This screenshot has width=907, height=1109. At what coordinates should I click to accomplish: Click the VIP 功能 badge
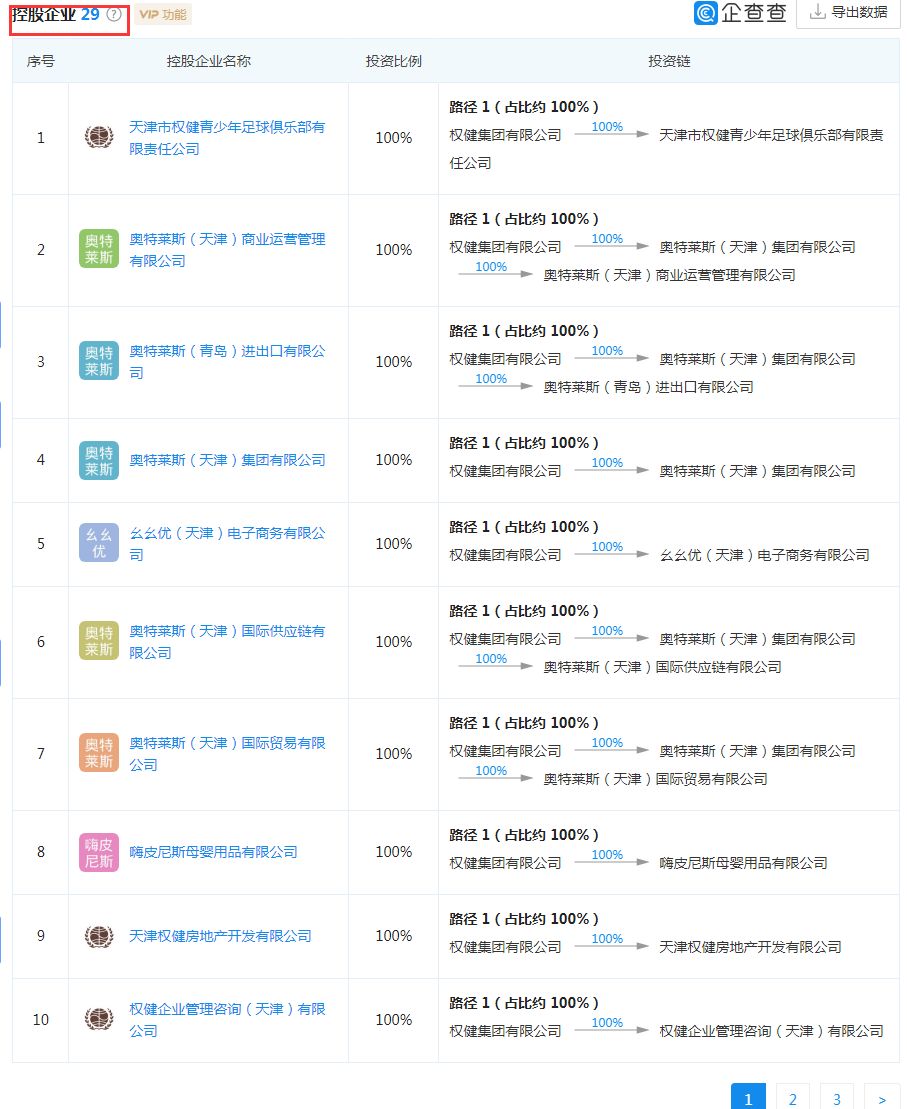click(163, 14)
